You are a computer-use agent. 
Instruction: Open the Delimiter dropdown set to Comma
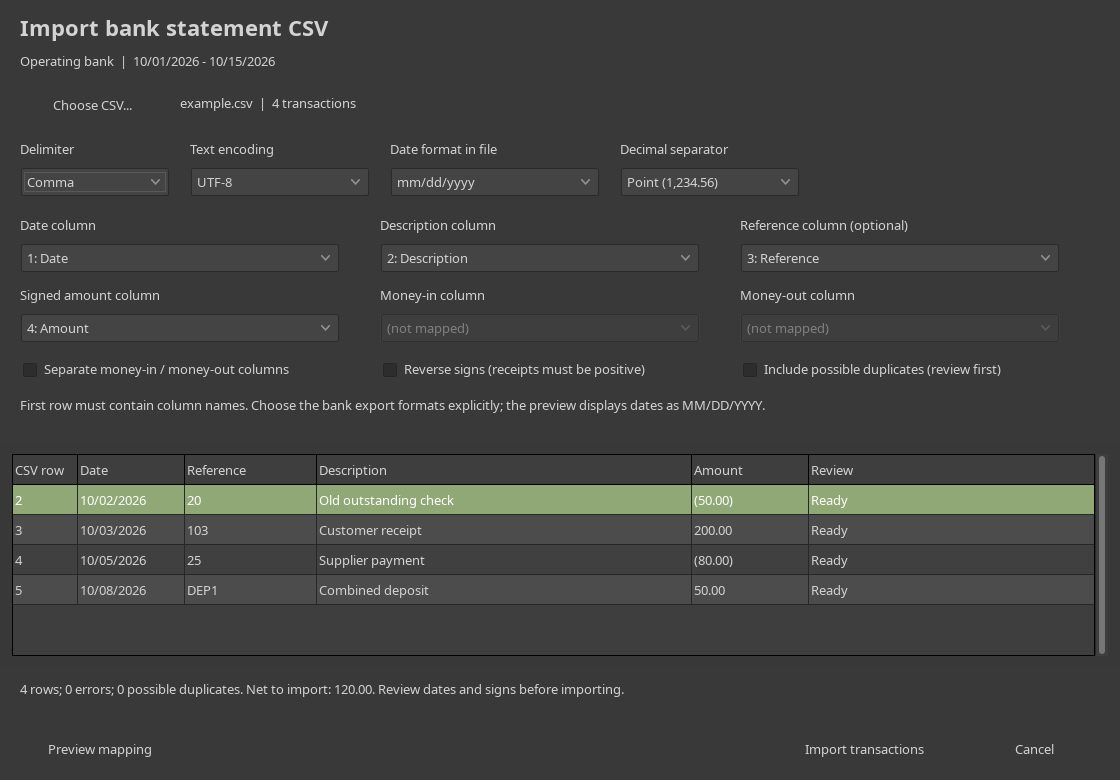[x=94, y=182]
